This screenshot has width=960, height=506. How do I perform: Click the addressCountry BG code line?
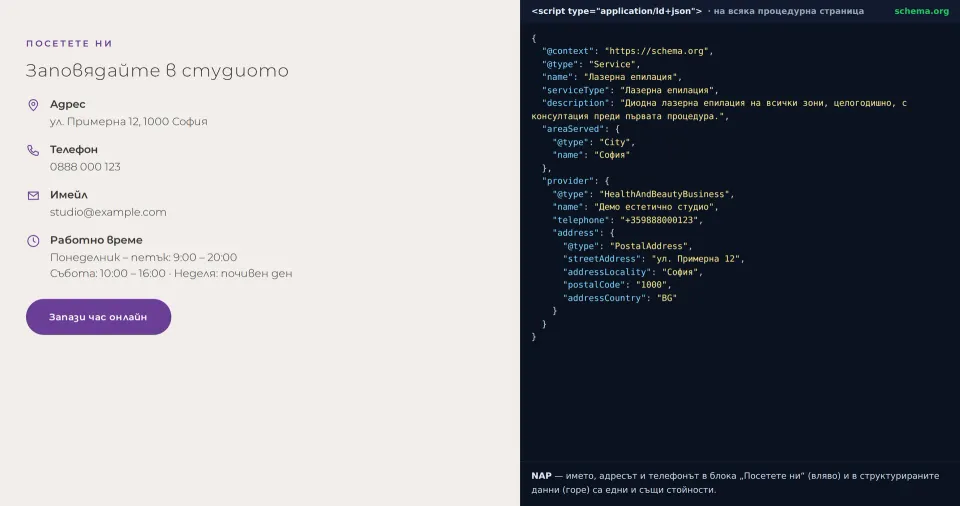(620, 298)
